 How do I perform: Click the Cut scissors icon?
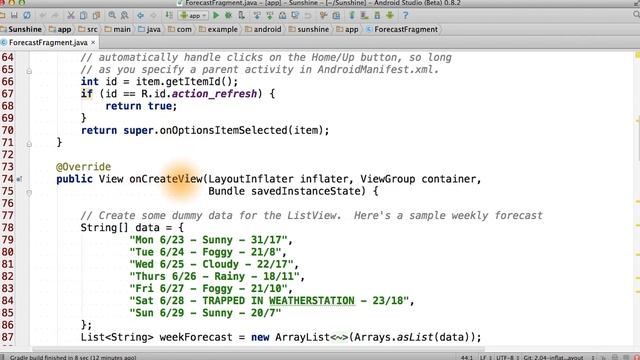coord(71,16)
